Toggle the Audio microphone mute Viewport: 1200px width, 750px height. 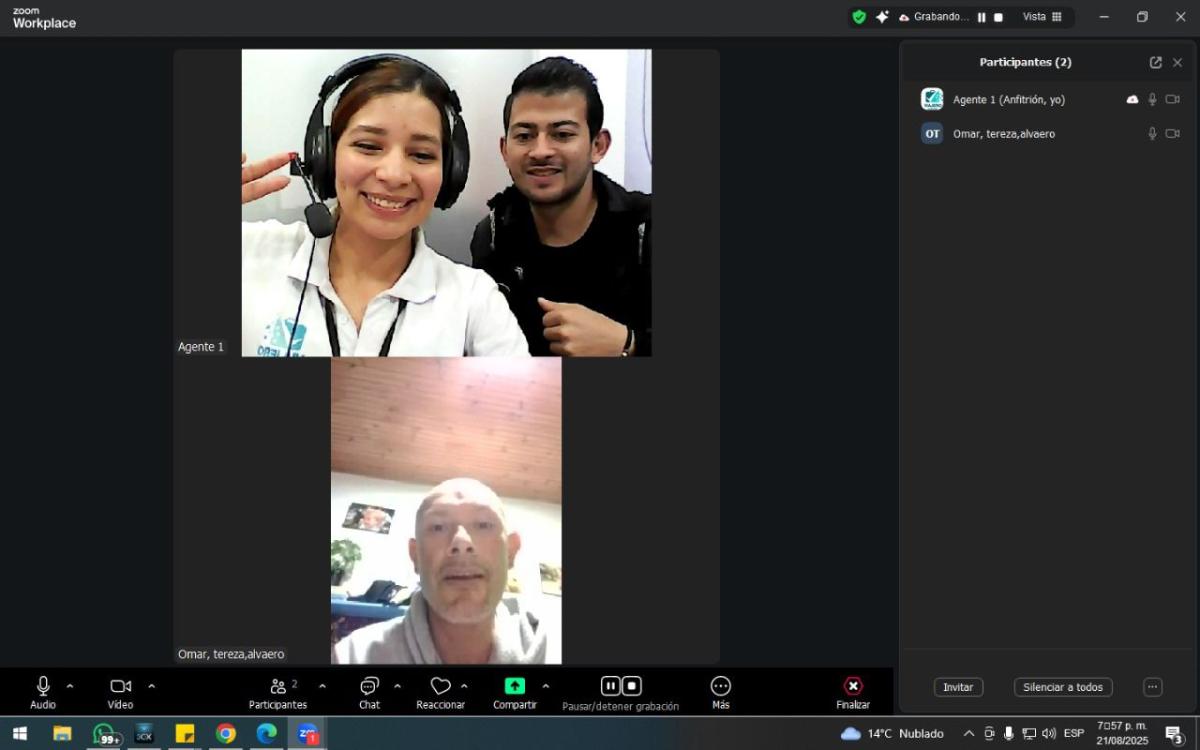tap(43, 686)
